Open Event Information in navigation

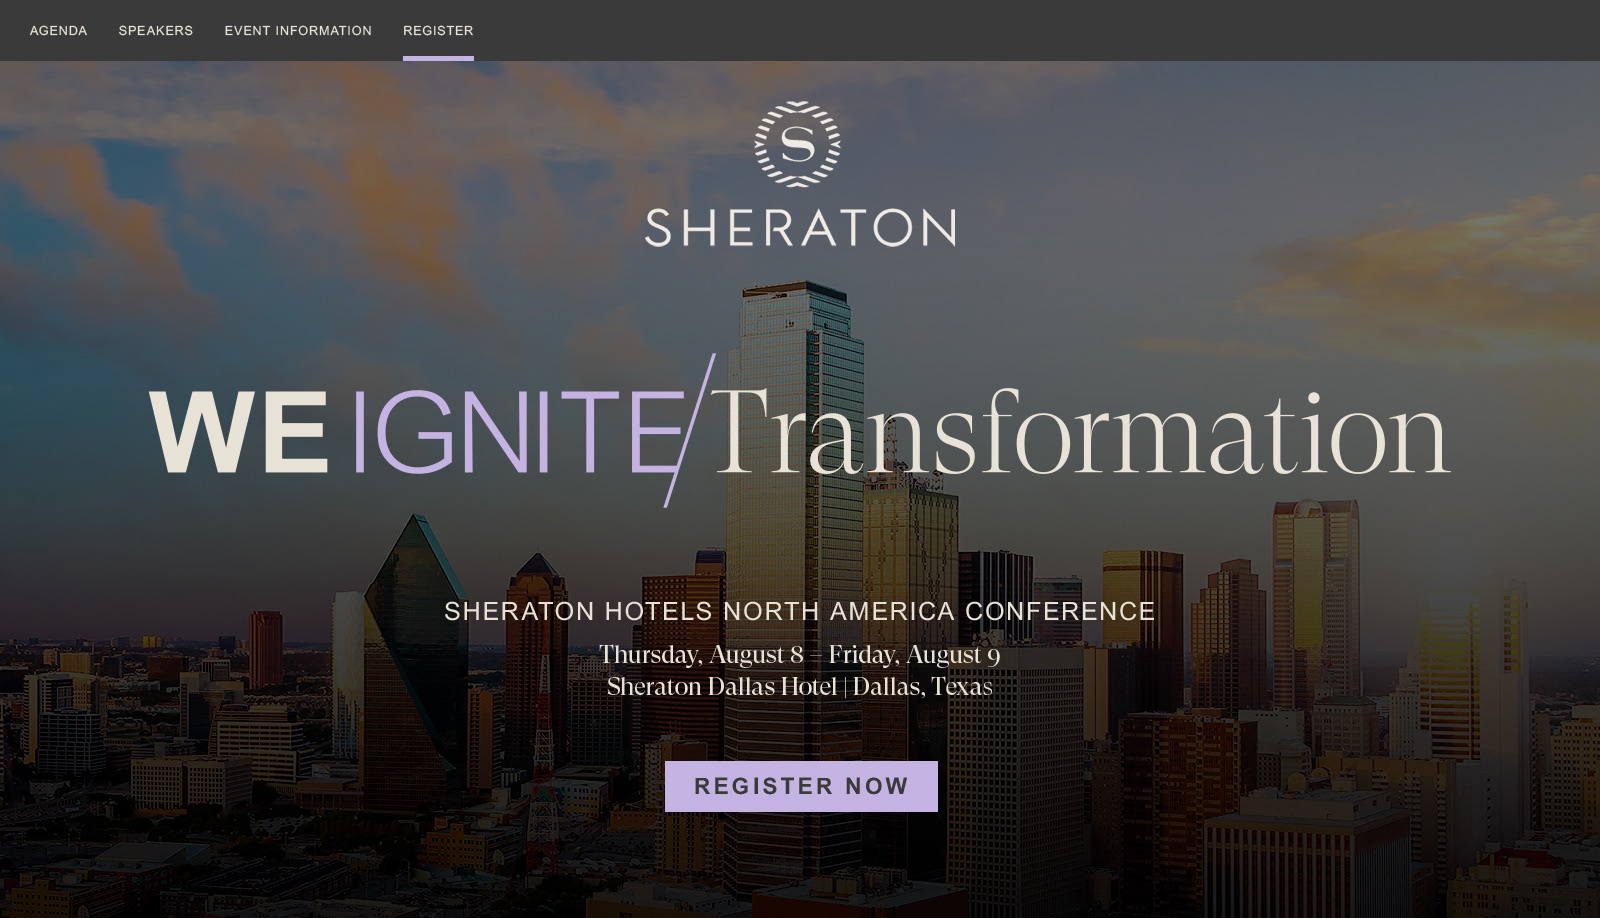(x=298, y=31)
